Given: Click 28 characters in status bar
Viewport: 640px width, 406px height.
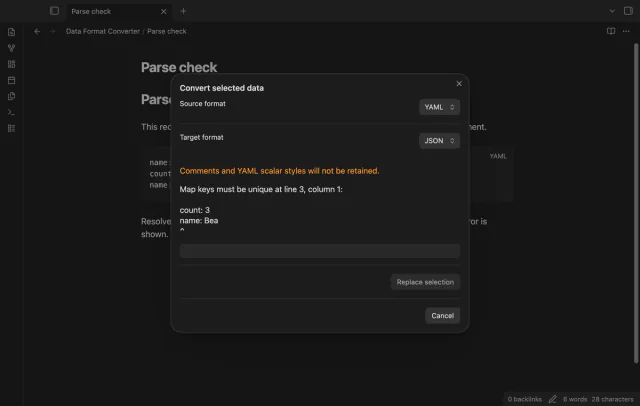Looking at the screenshot, I should coord(612,399).
